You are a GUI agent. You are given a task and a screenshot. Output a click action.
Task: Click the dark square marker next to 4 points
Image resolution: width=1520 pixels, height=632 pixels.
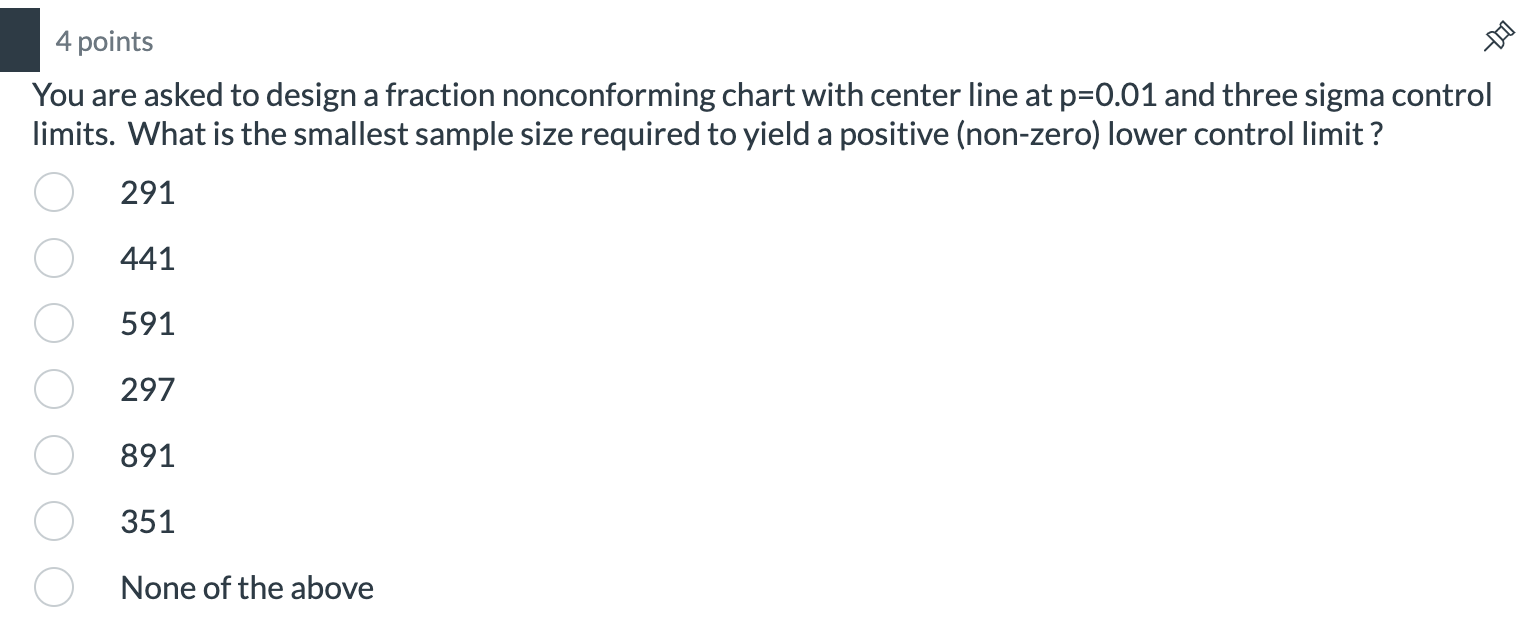pos(18,40)
